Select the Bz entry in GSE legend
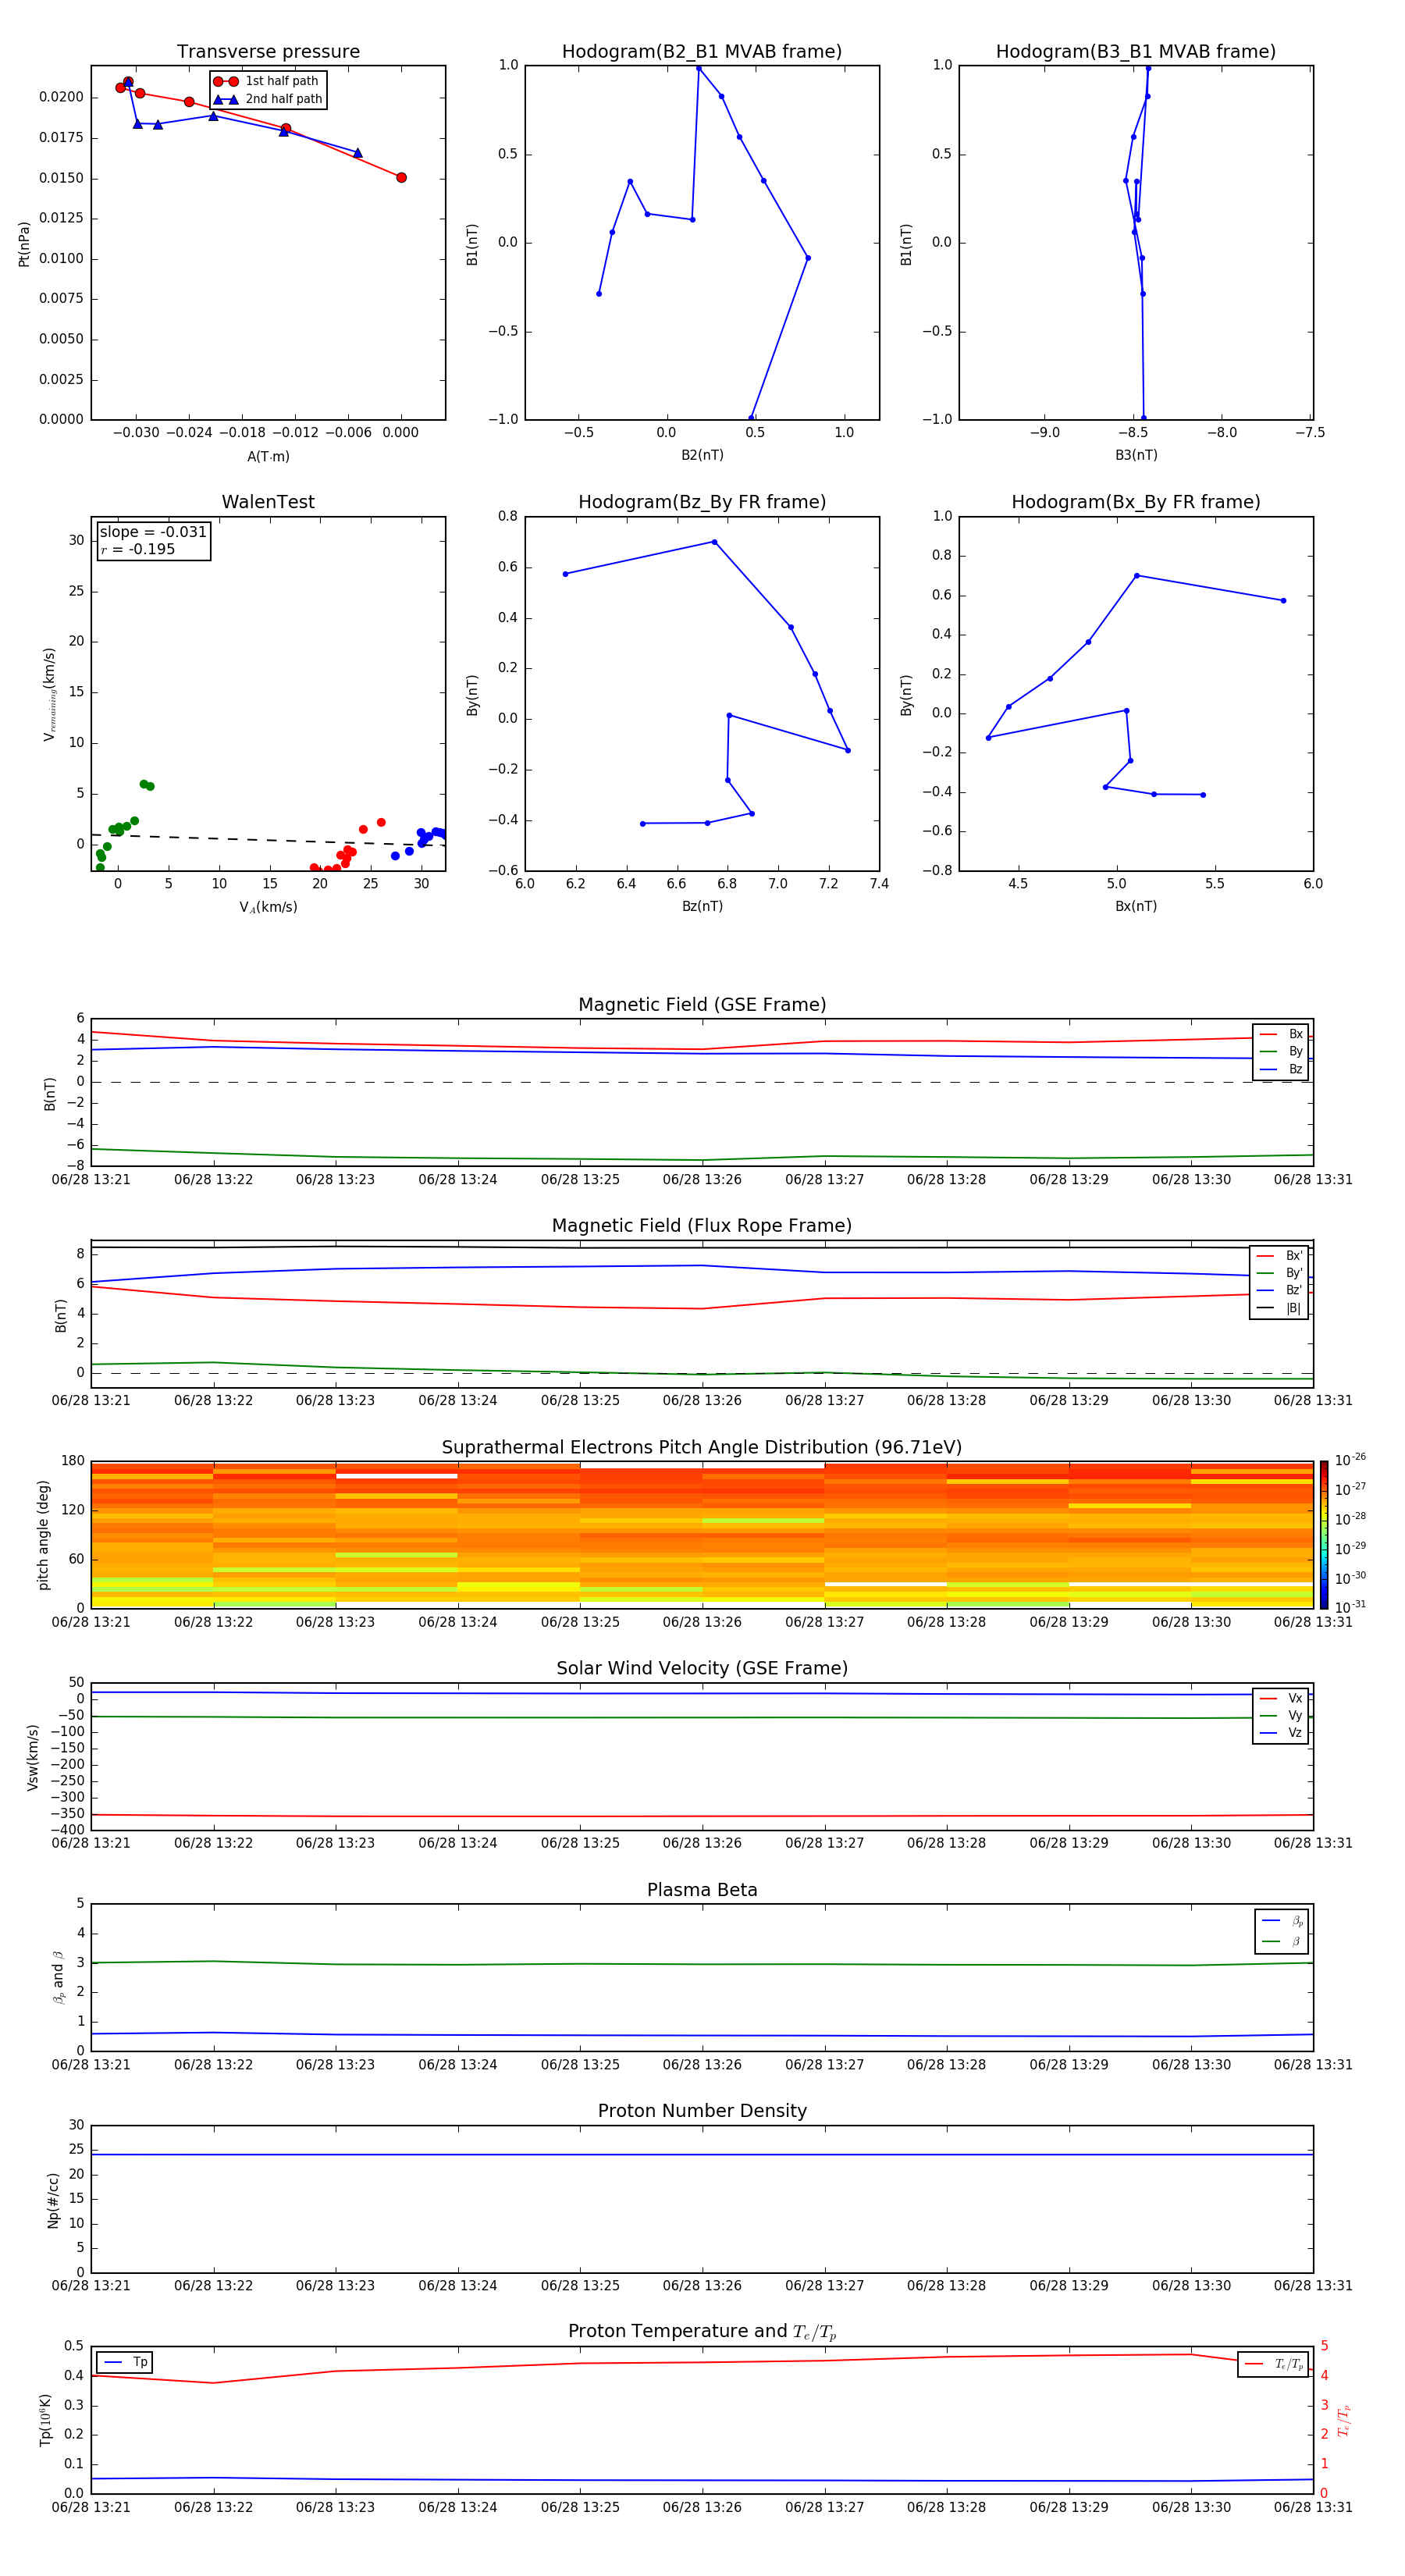Image resolution: width=1405 pixels, height=2576 pixels. coord(1281,1070)
